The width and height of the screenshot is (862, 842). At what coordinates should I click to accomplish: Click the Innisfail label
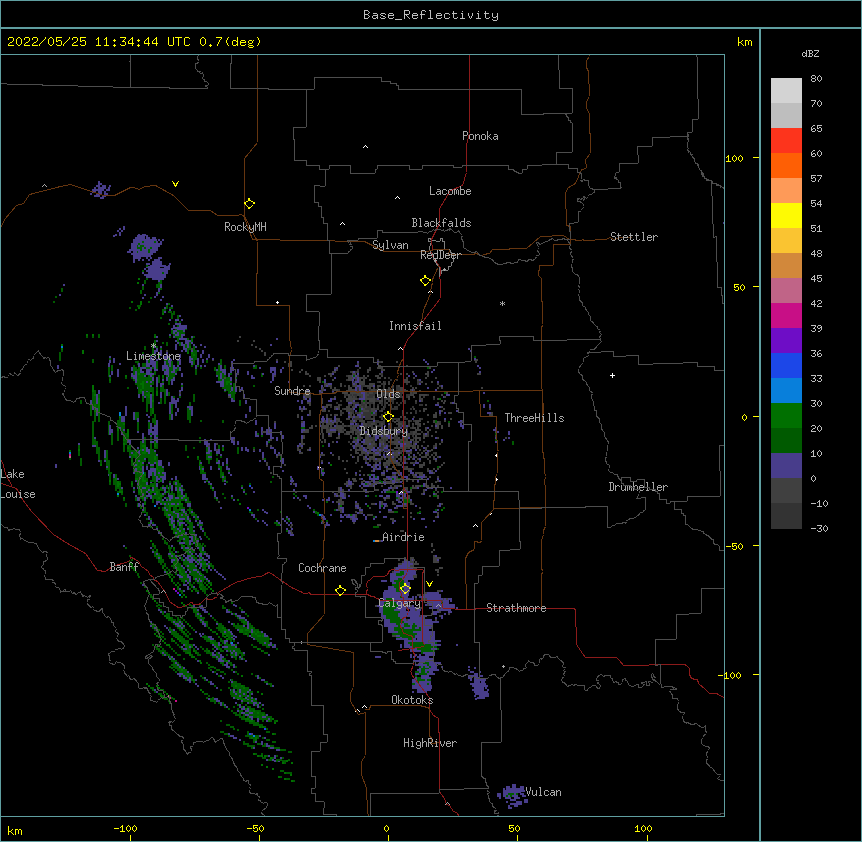coord(415,326)
